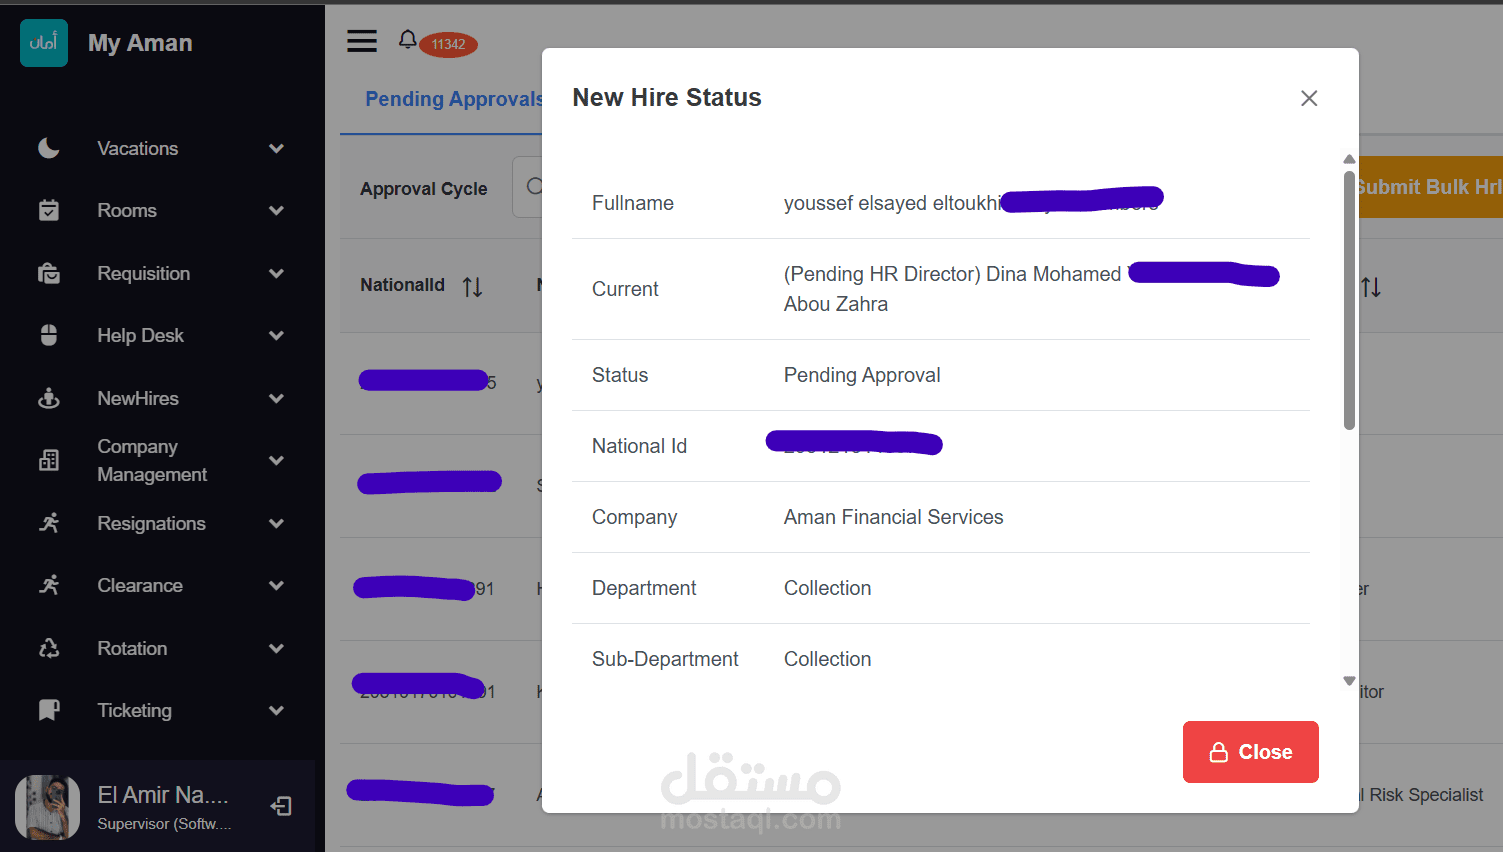Click the Approval Cycle search field
Screen dimensions: 1503x852
(x=527, y=187)
